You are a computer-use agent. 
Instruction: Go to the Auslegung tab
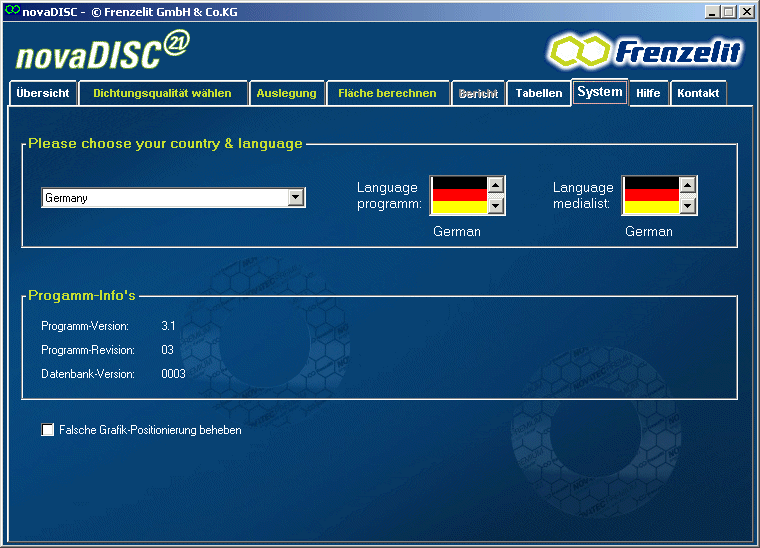click(286, 93)
